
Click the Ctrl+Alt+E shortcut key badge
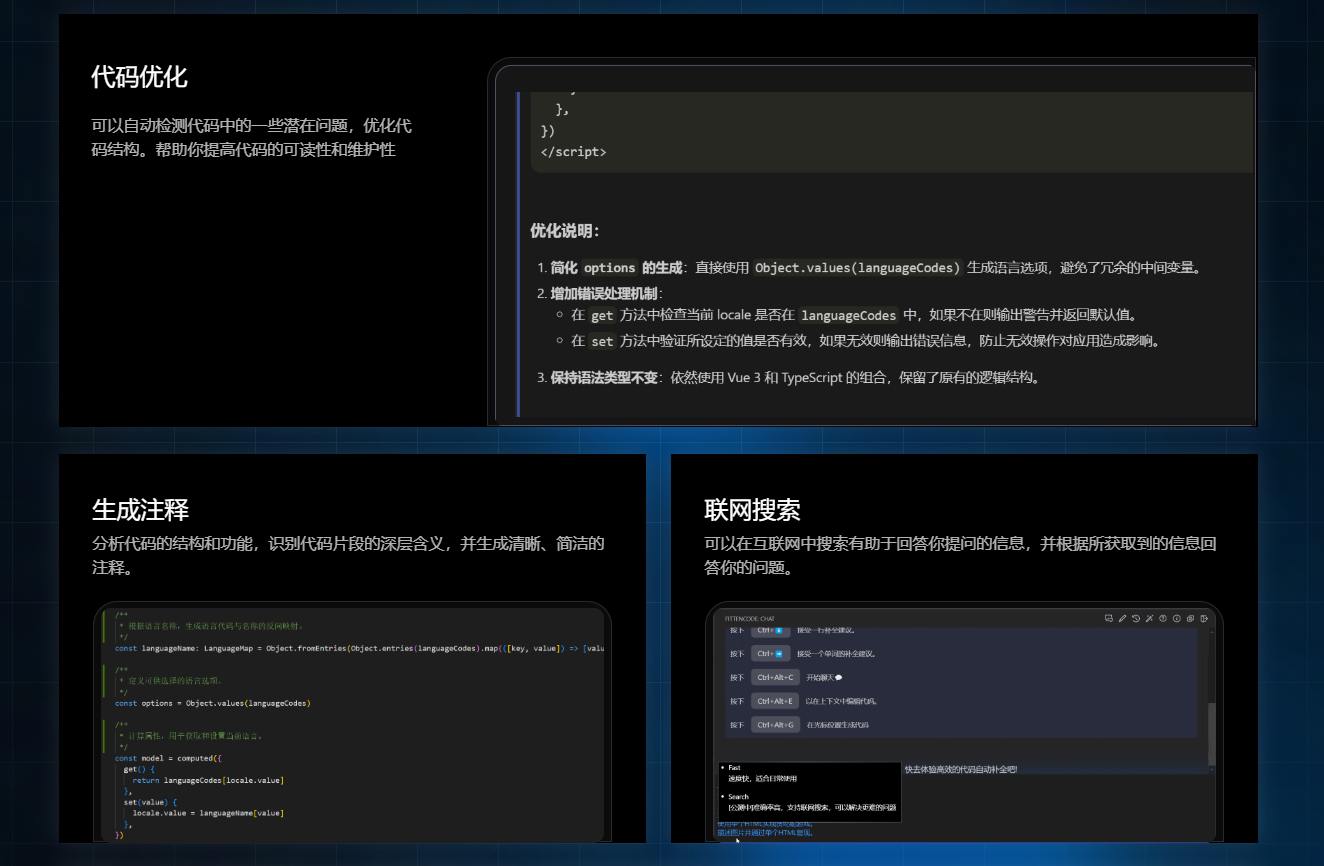coord(775,701)
